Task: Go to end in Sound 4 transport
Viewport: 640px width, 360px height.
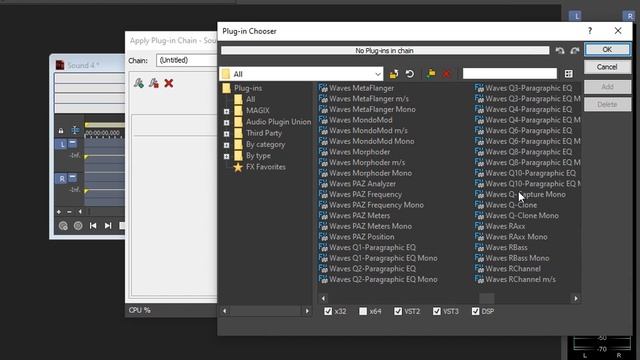Action: tap(108, 226)
